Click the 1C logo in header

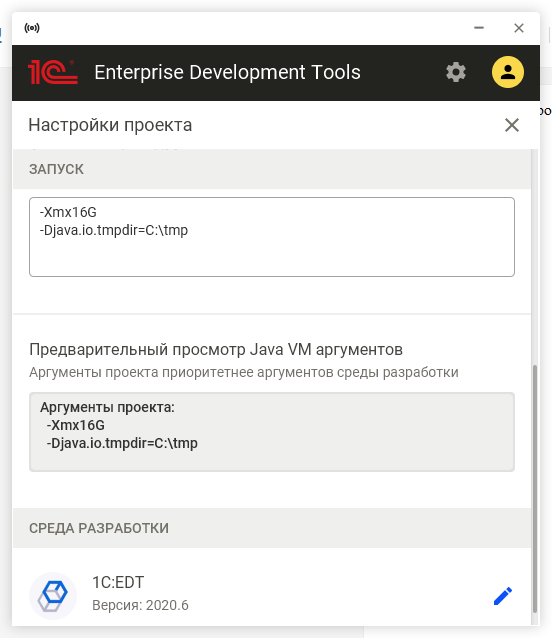pos(52,72)
